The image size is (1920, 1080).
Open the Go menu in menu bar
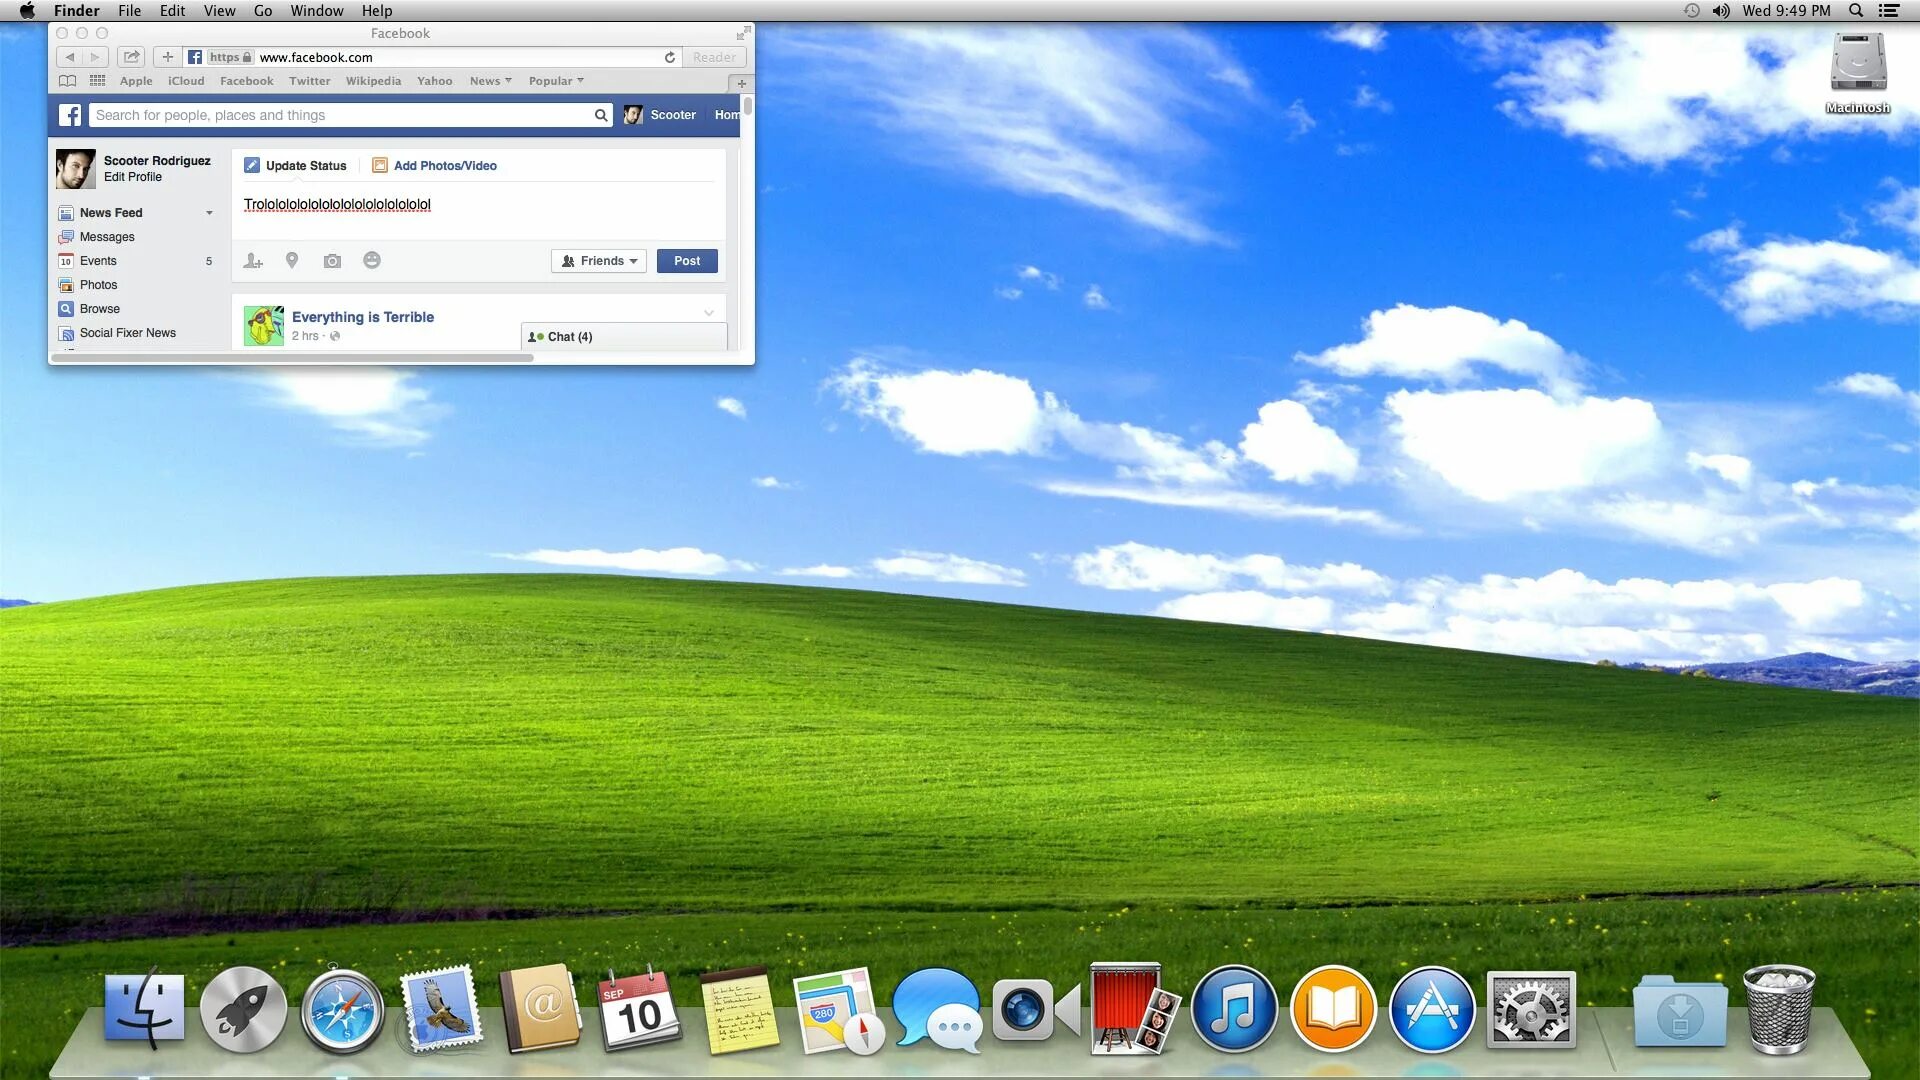pos(263,11)
